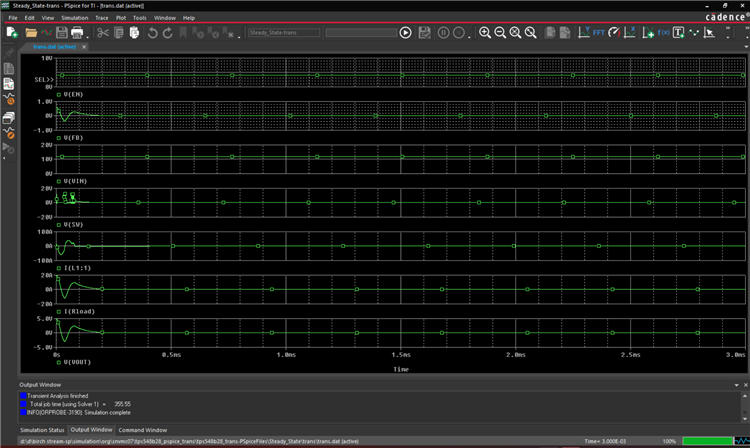Click the Add Text Label icon
Image resolution: width=750 pixels, height=448 pixels.
678,33
